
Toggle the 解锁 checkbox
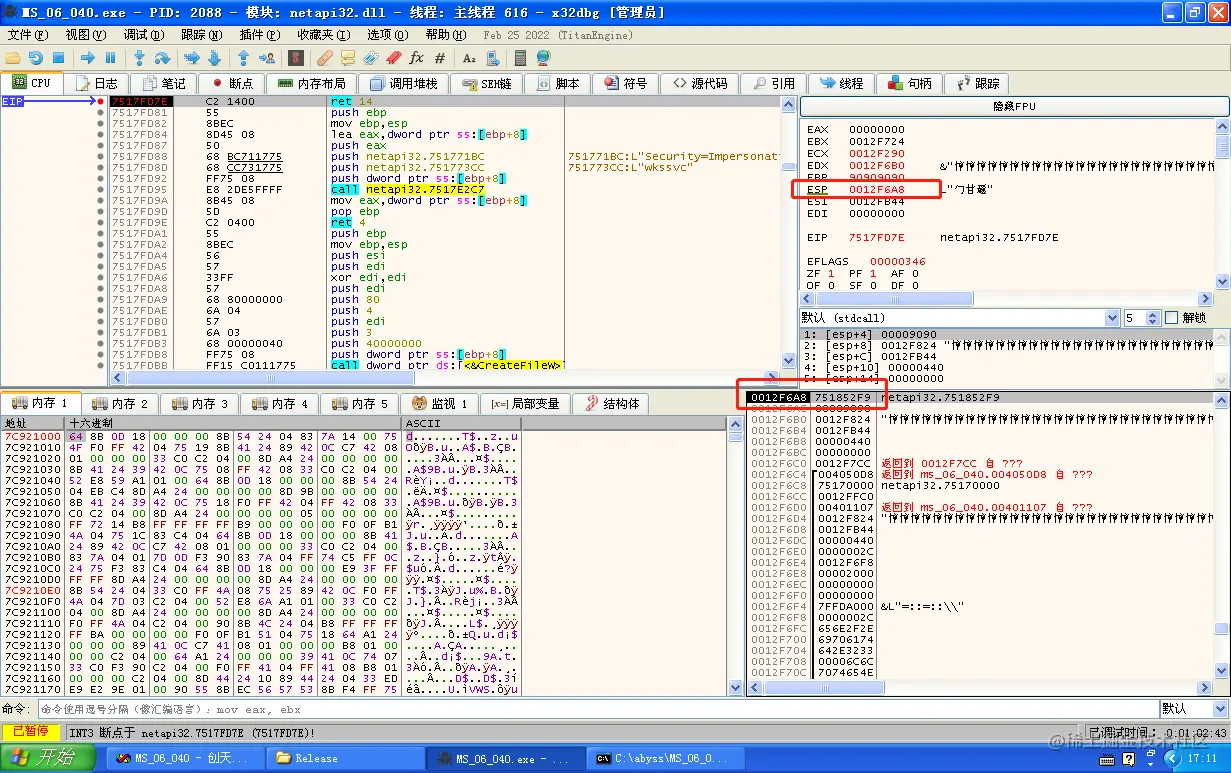point(1172,318)
